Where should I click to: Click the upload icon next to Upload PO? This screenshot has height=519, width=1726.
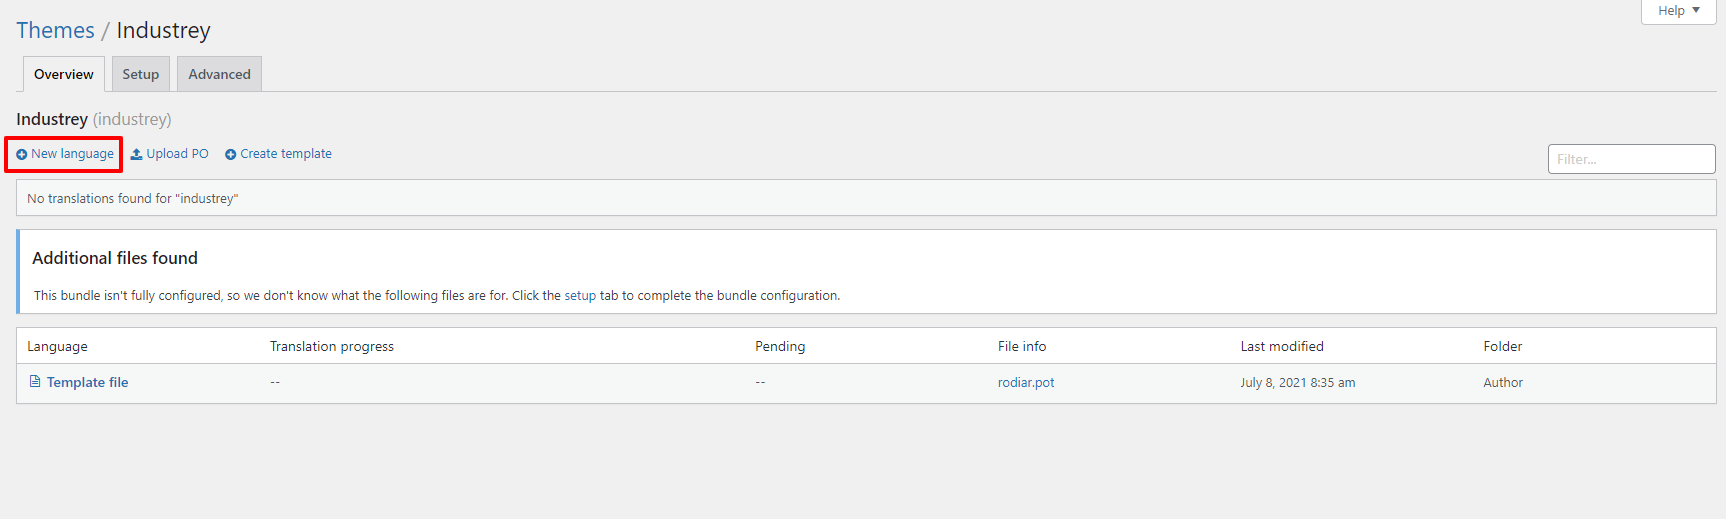pyautogui.click(x=137, y=154)
